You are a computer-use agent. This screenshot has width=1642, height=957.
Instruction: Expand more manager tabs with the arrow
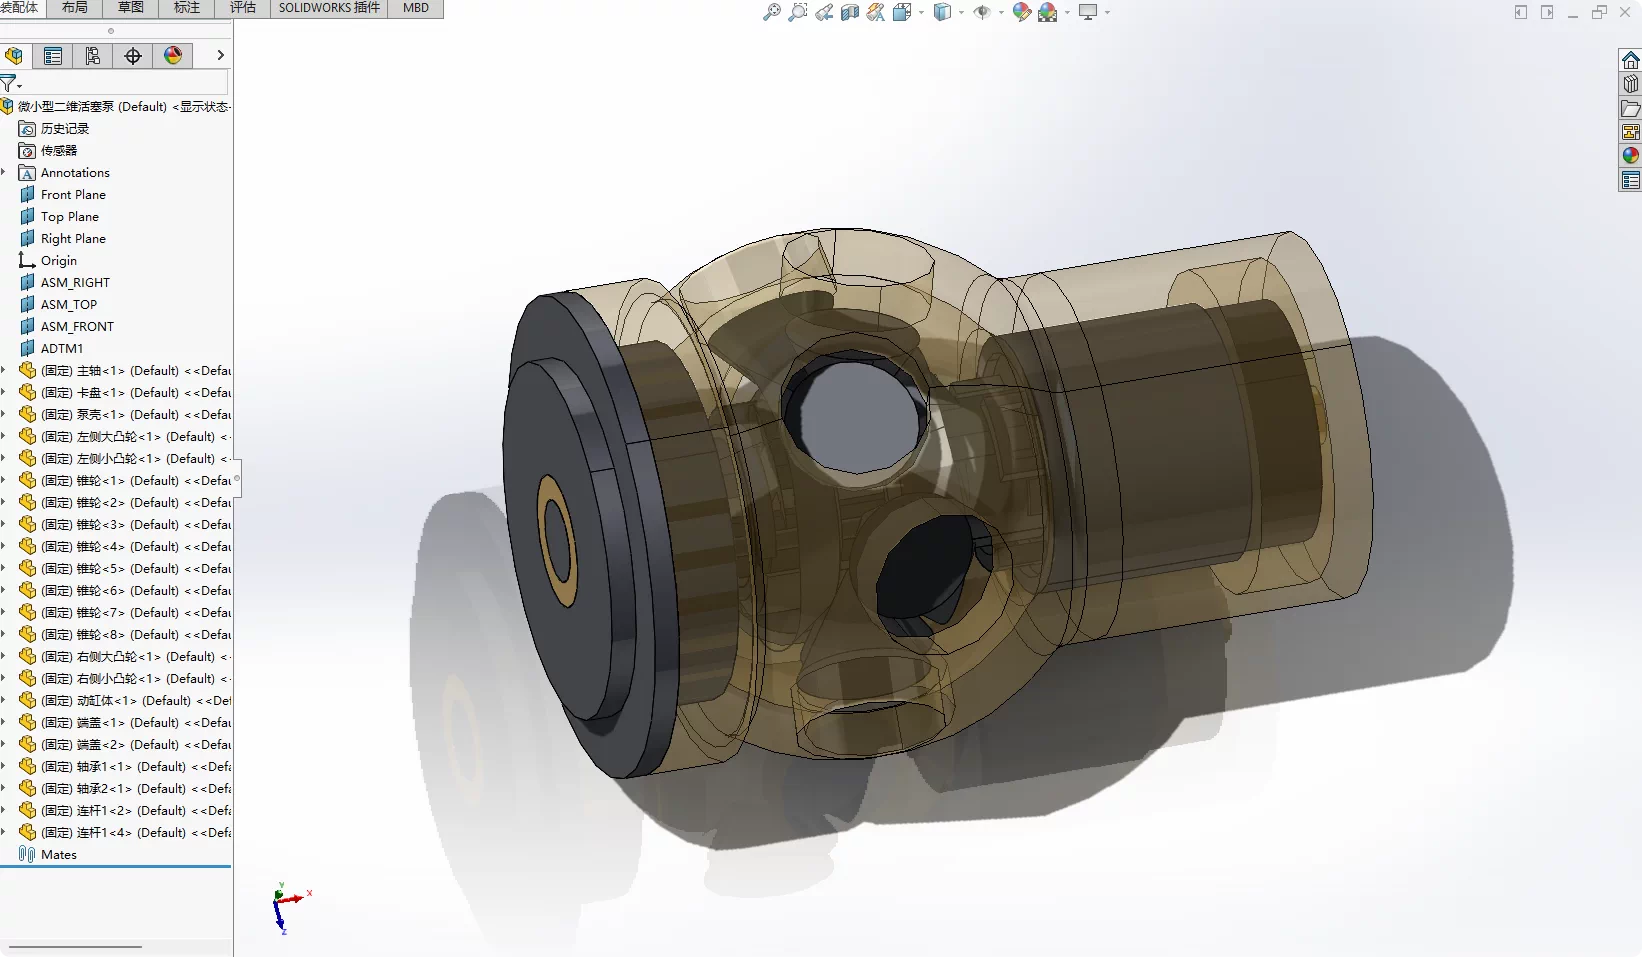click(220, 55)
